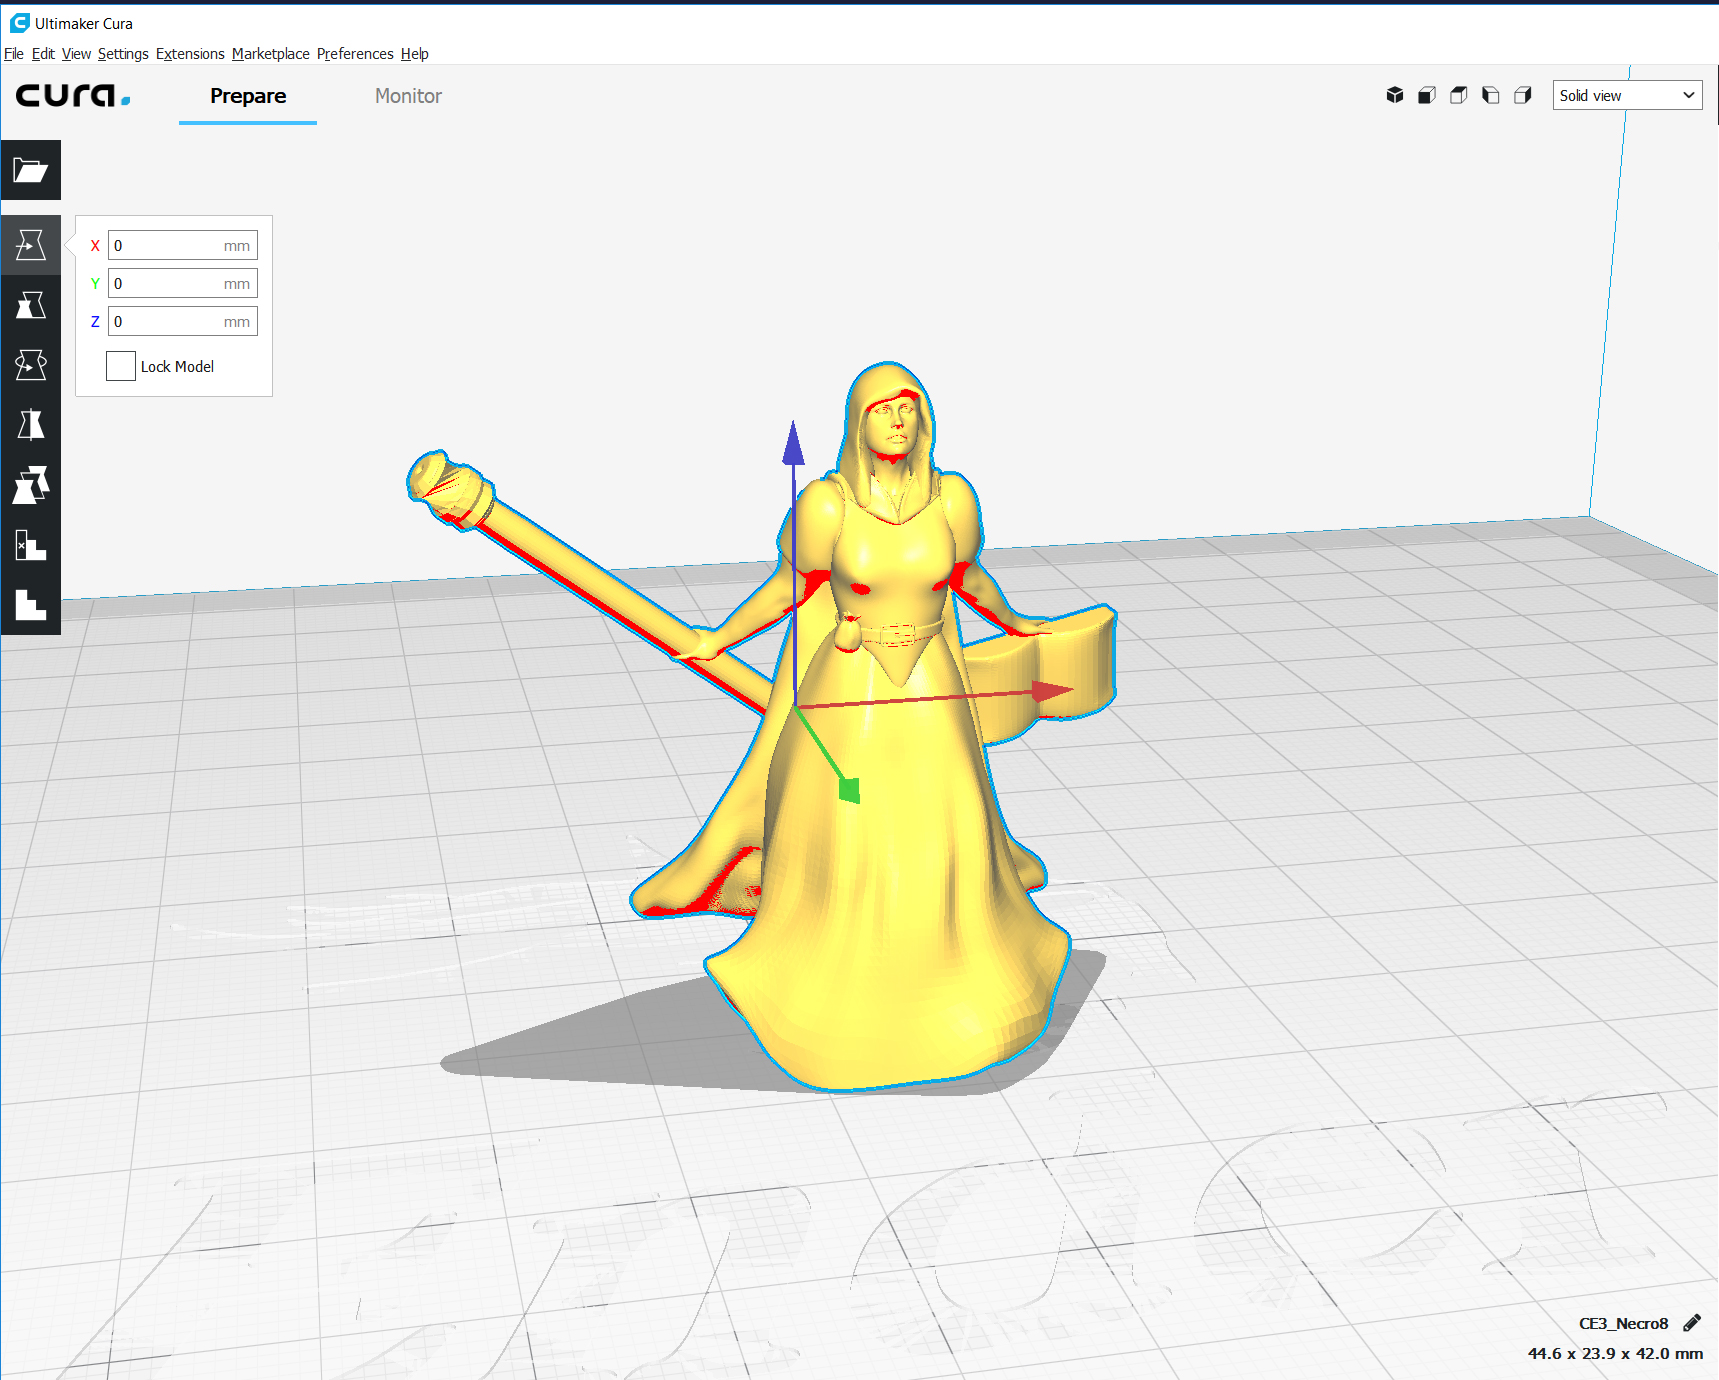Viewport: 1719px width, 1380px height.
Task: Click the CE3_Necro8 job name
Action: [x=1624, y=1323]
